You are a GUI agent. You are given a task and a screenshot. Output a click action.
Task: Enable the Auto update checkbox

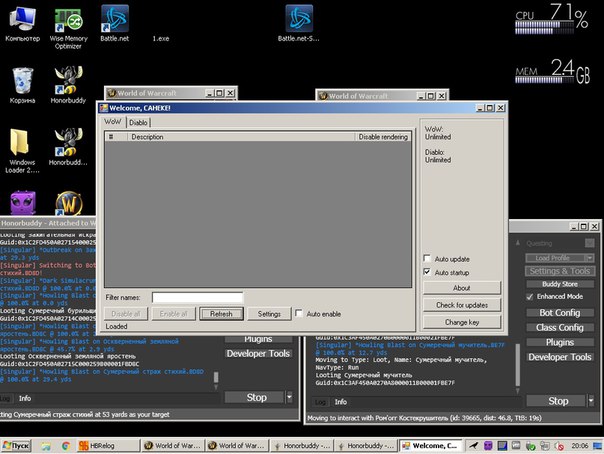coord(428,258)
